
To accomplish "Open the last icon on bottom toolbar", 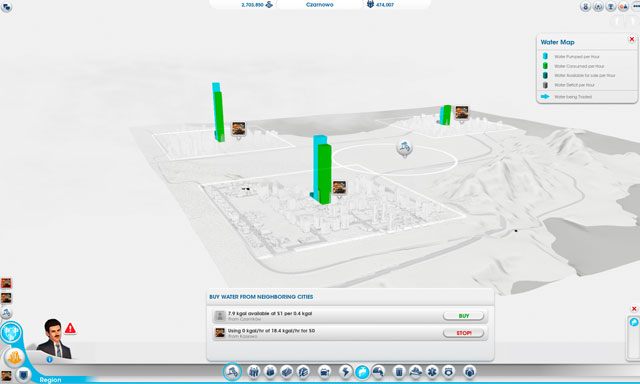I will [470, 372].
